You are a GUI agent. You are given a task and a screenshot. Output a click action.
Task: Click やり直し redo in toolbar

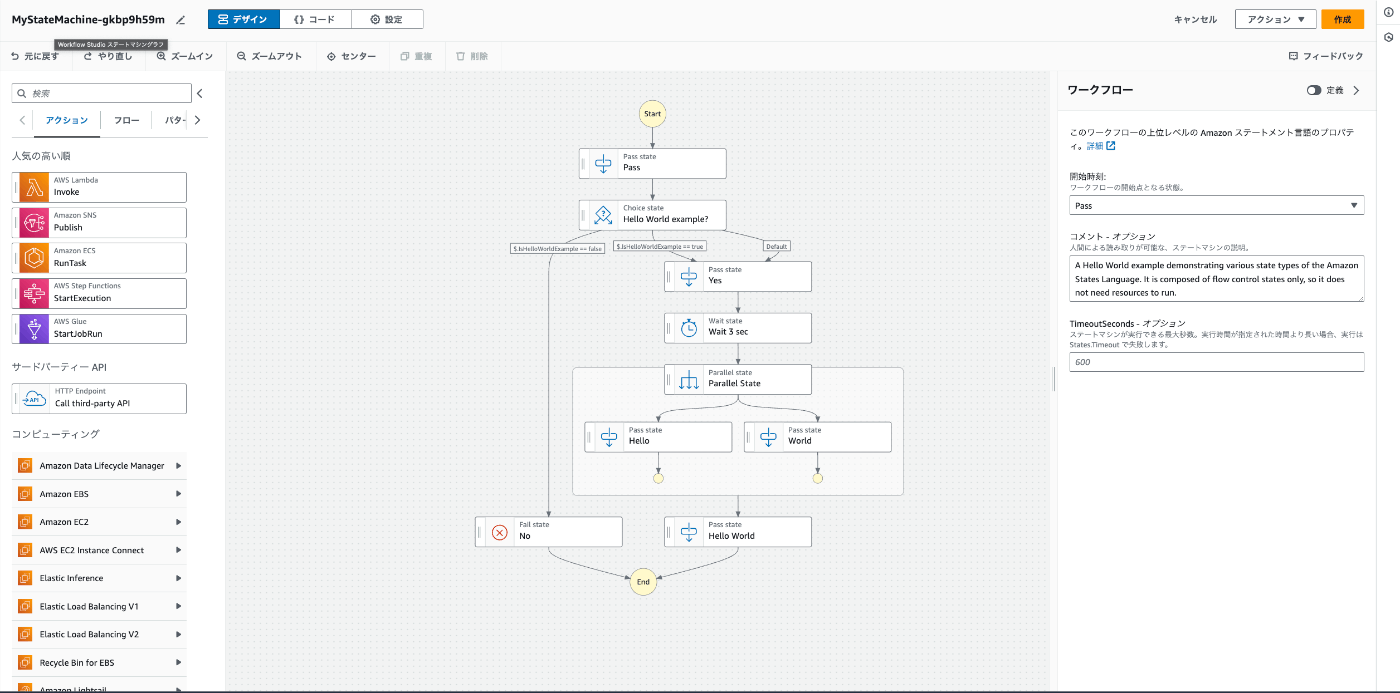(108, 56)
